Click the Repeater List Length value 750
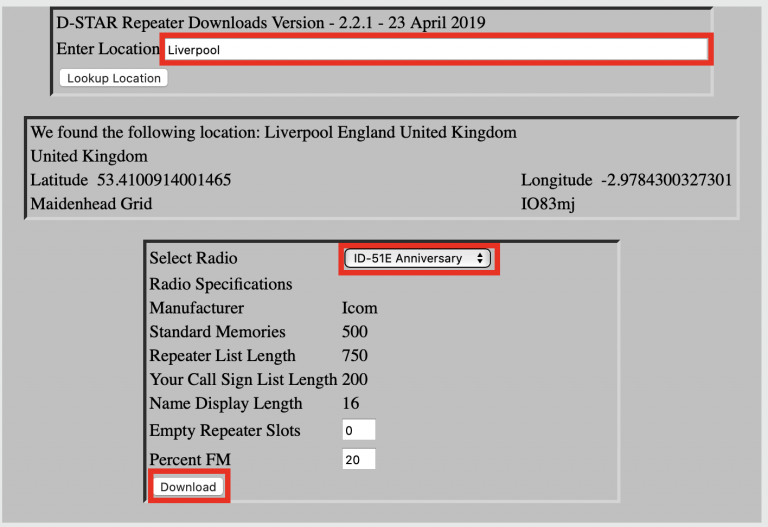The width and height of the screenshot is (768, 527). [x=354, y=356]
